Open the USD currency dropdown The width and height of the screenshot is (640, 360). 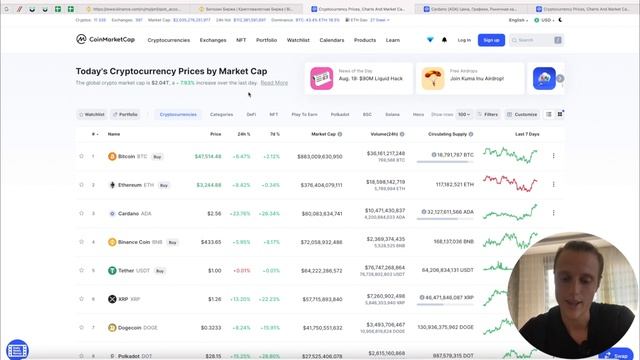tap(545, 20)
